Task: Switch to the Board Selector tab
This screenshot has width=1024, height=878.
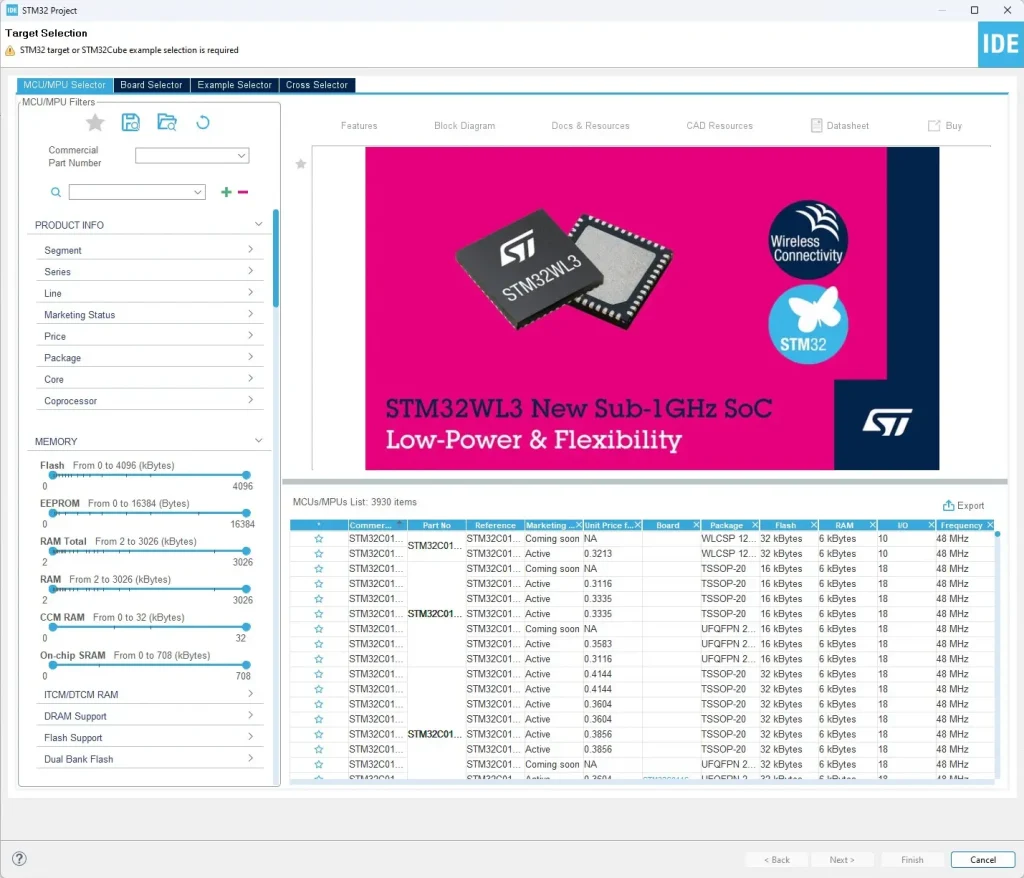Action: coord(151,85)
